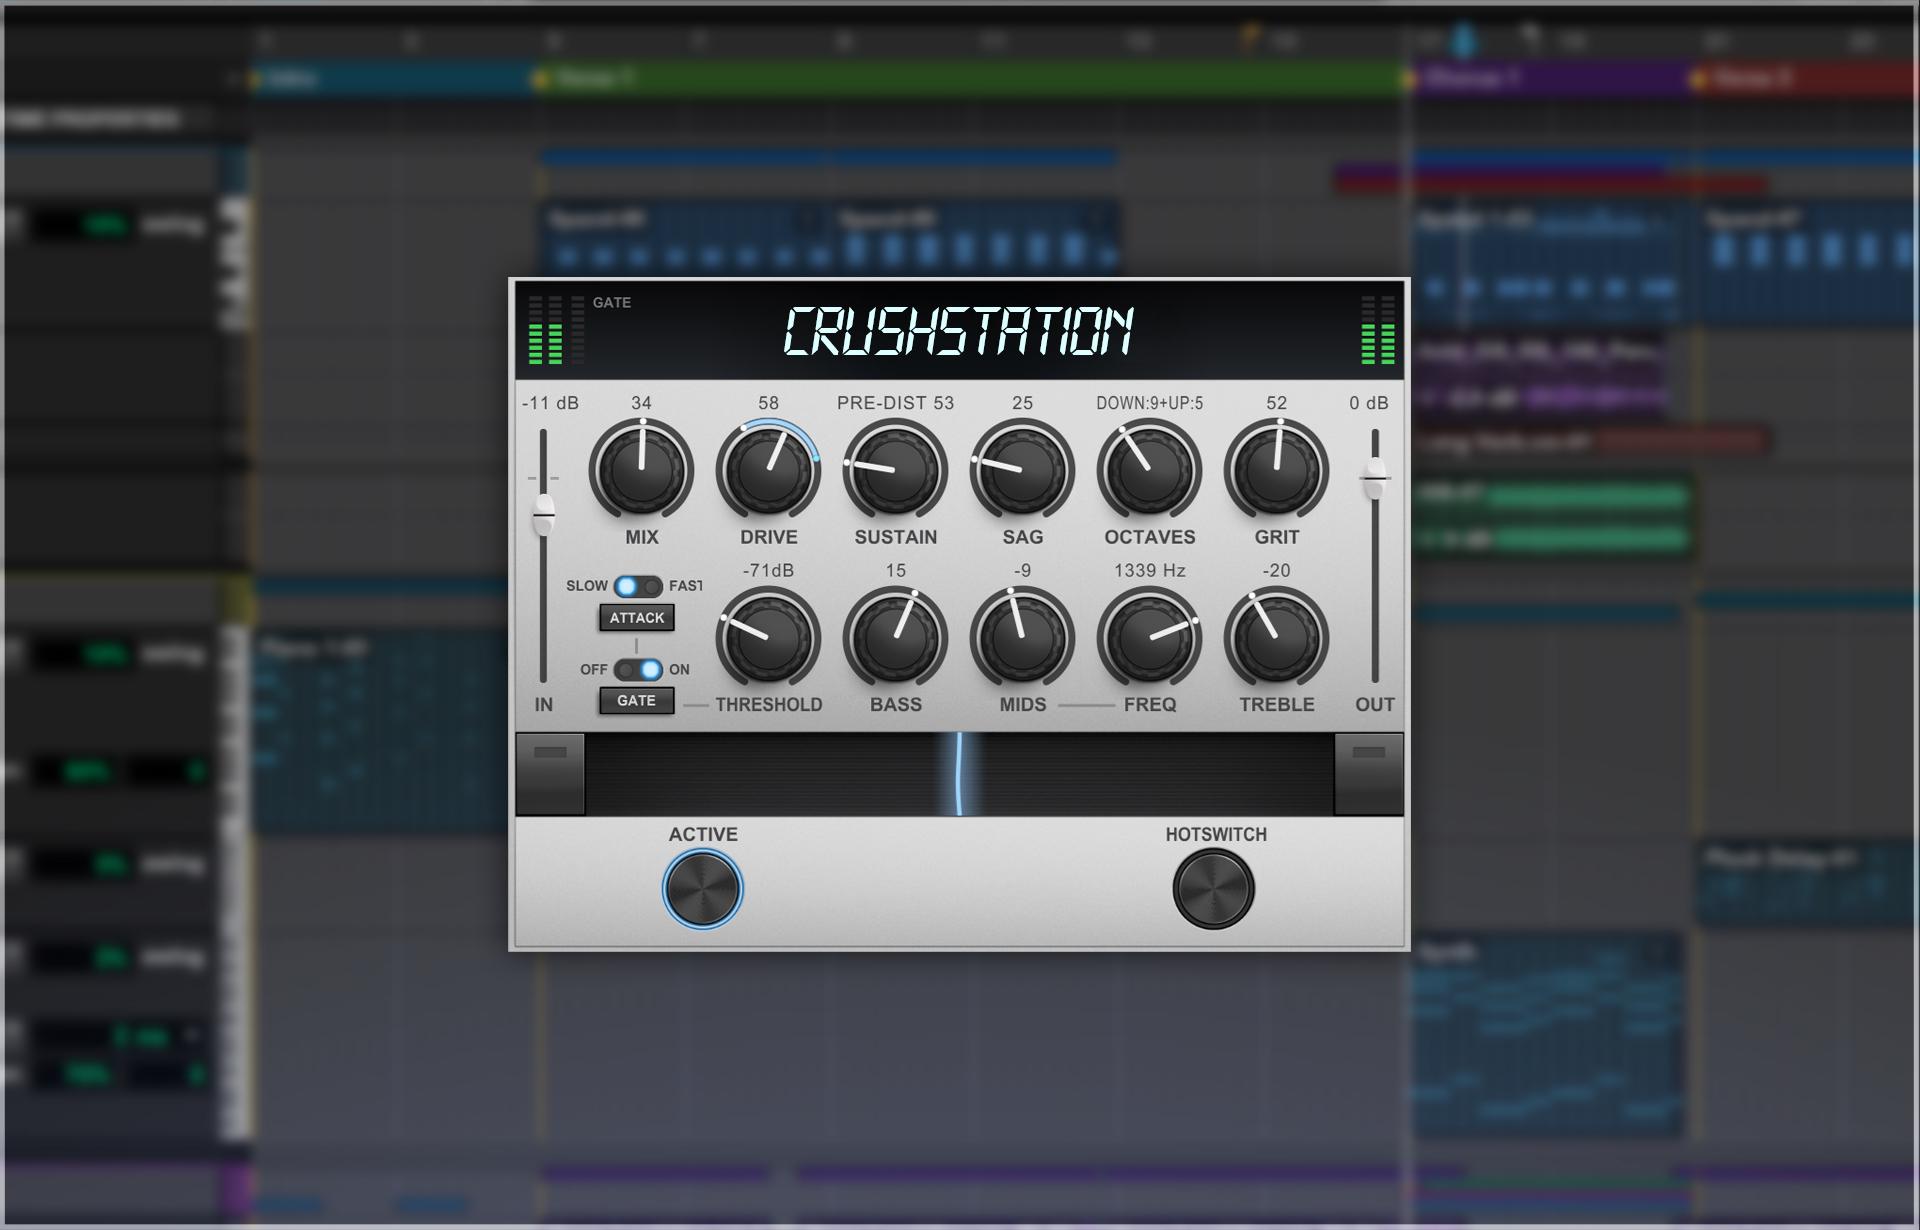Click the PRE-DIST 53 readout
Image resolution: width=1920 pixels, height=1230 pixels.
click(895, 403)
